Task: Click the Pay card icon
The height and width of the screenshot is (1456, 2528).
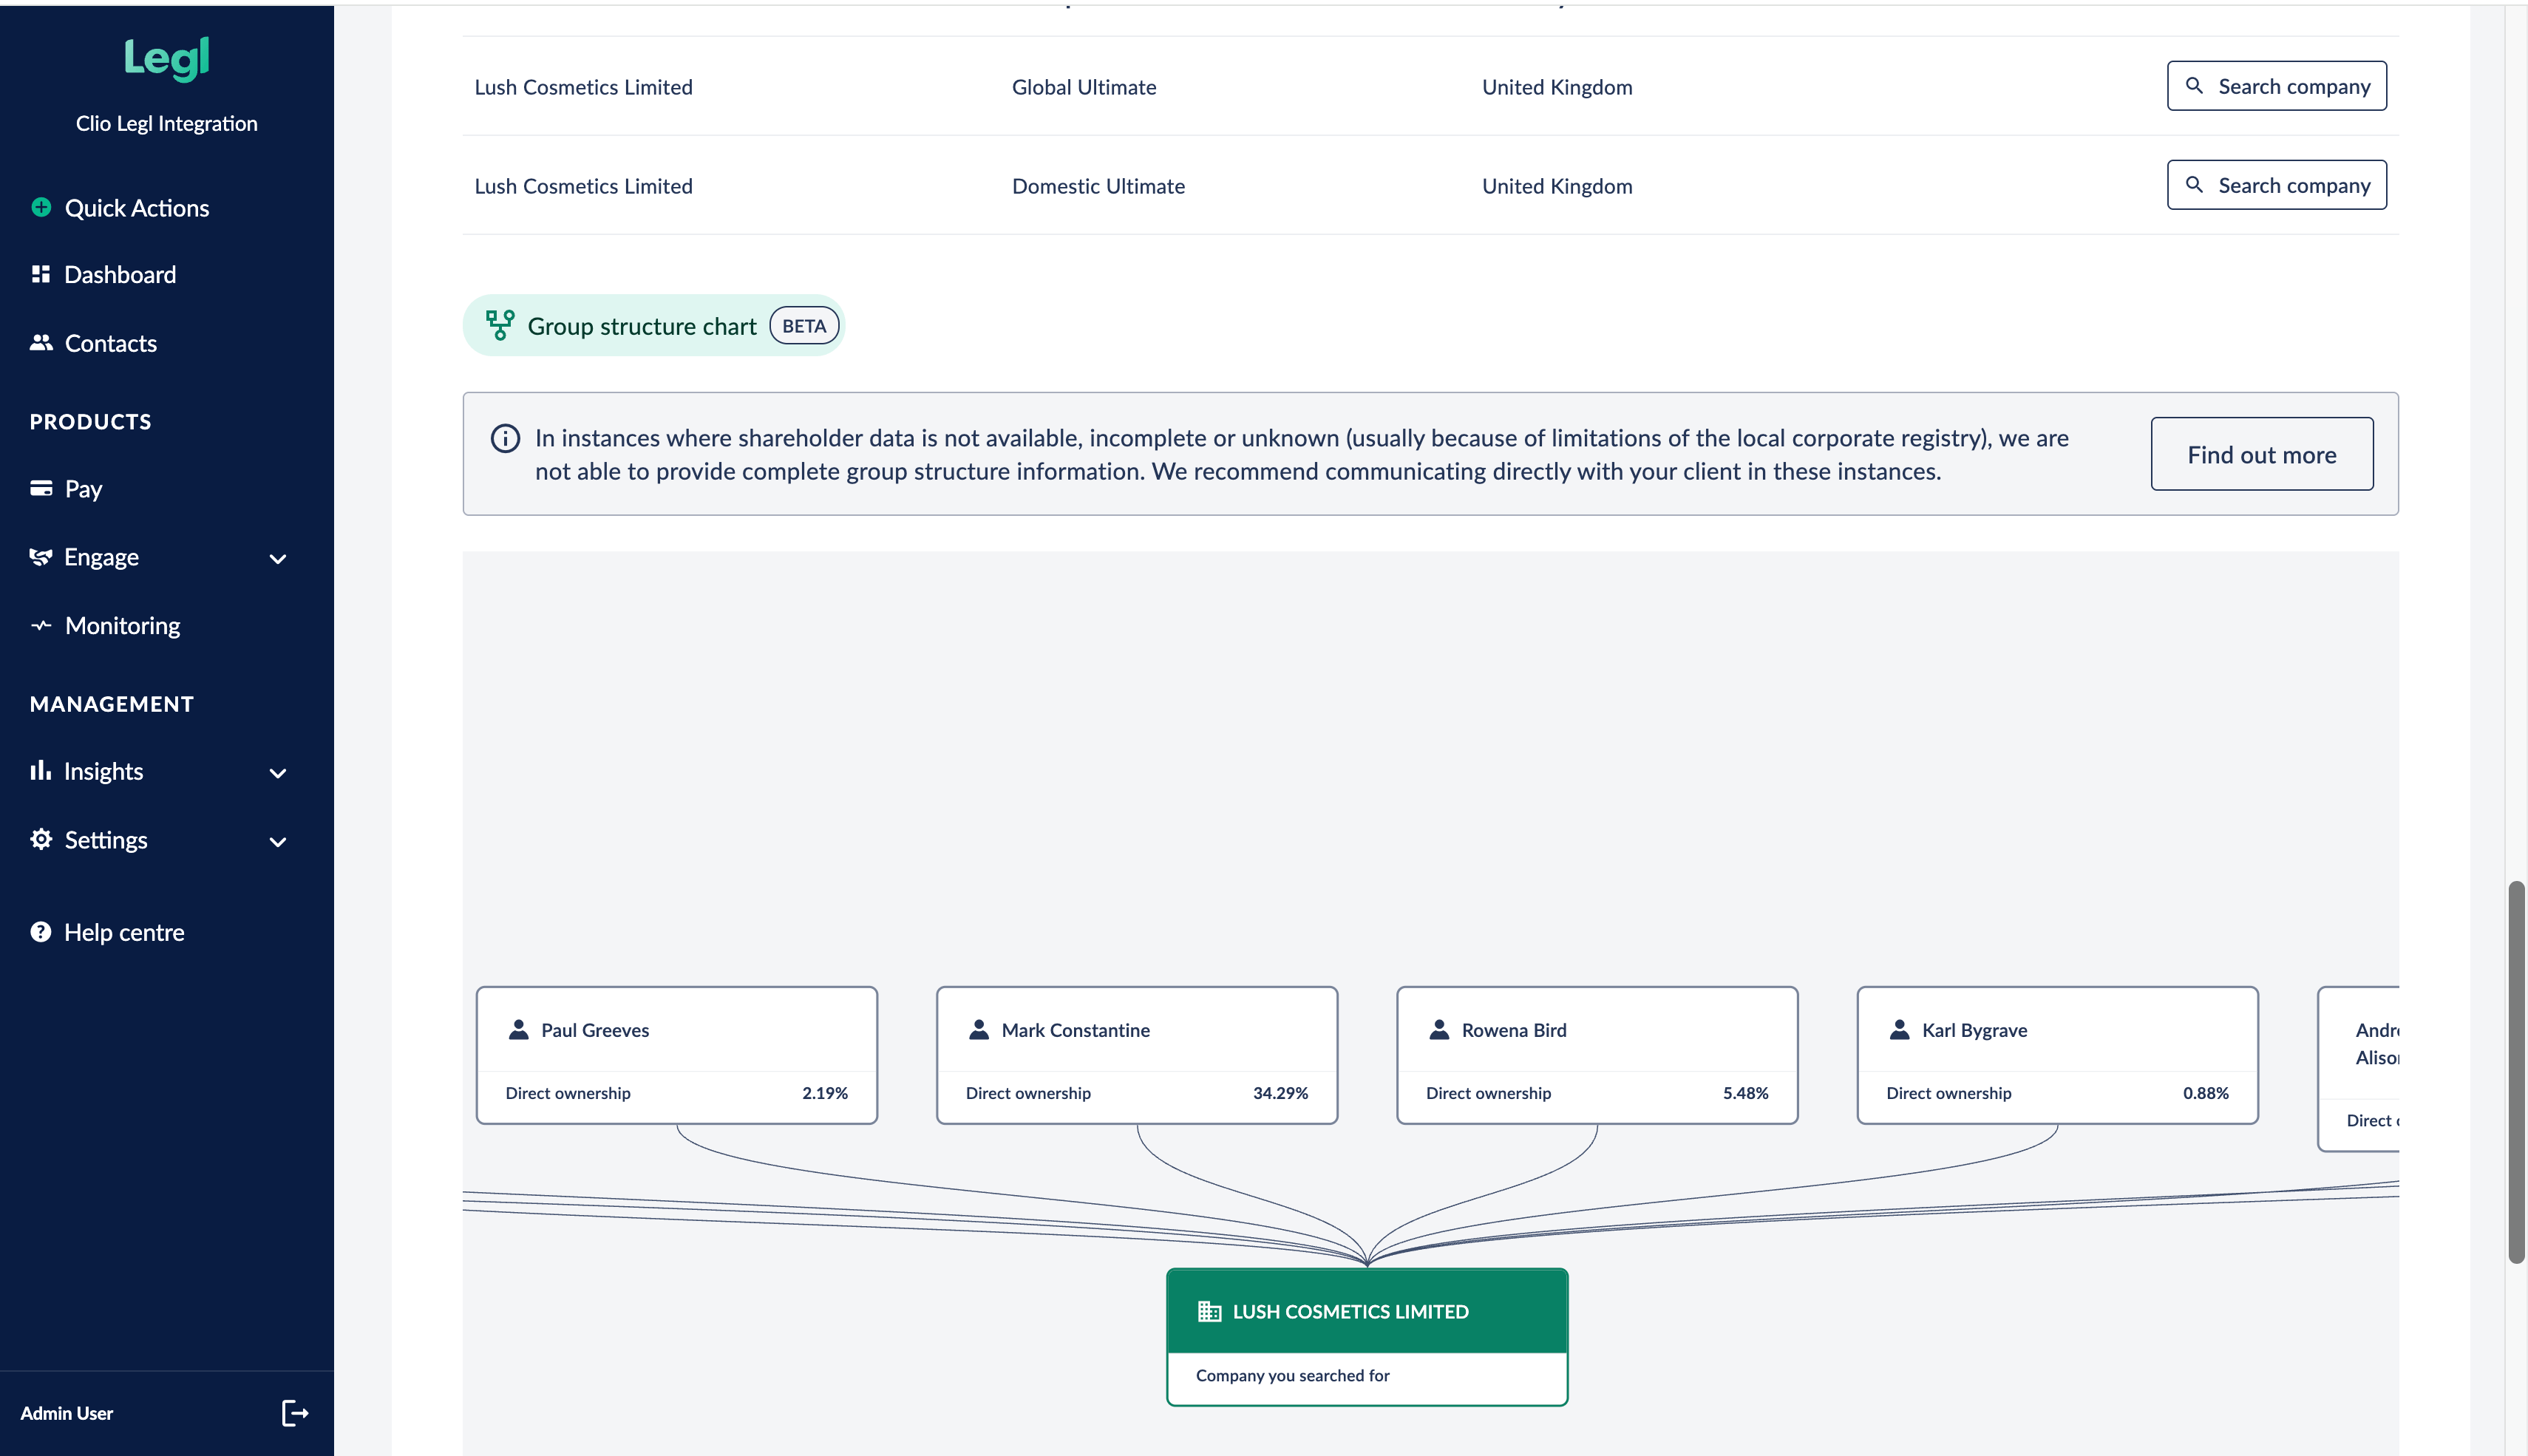Action: (41, 488)
